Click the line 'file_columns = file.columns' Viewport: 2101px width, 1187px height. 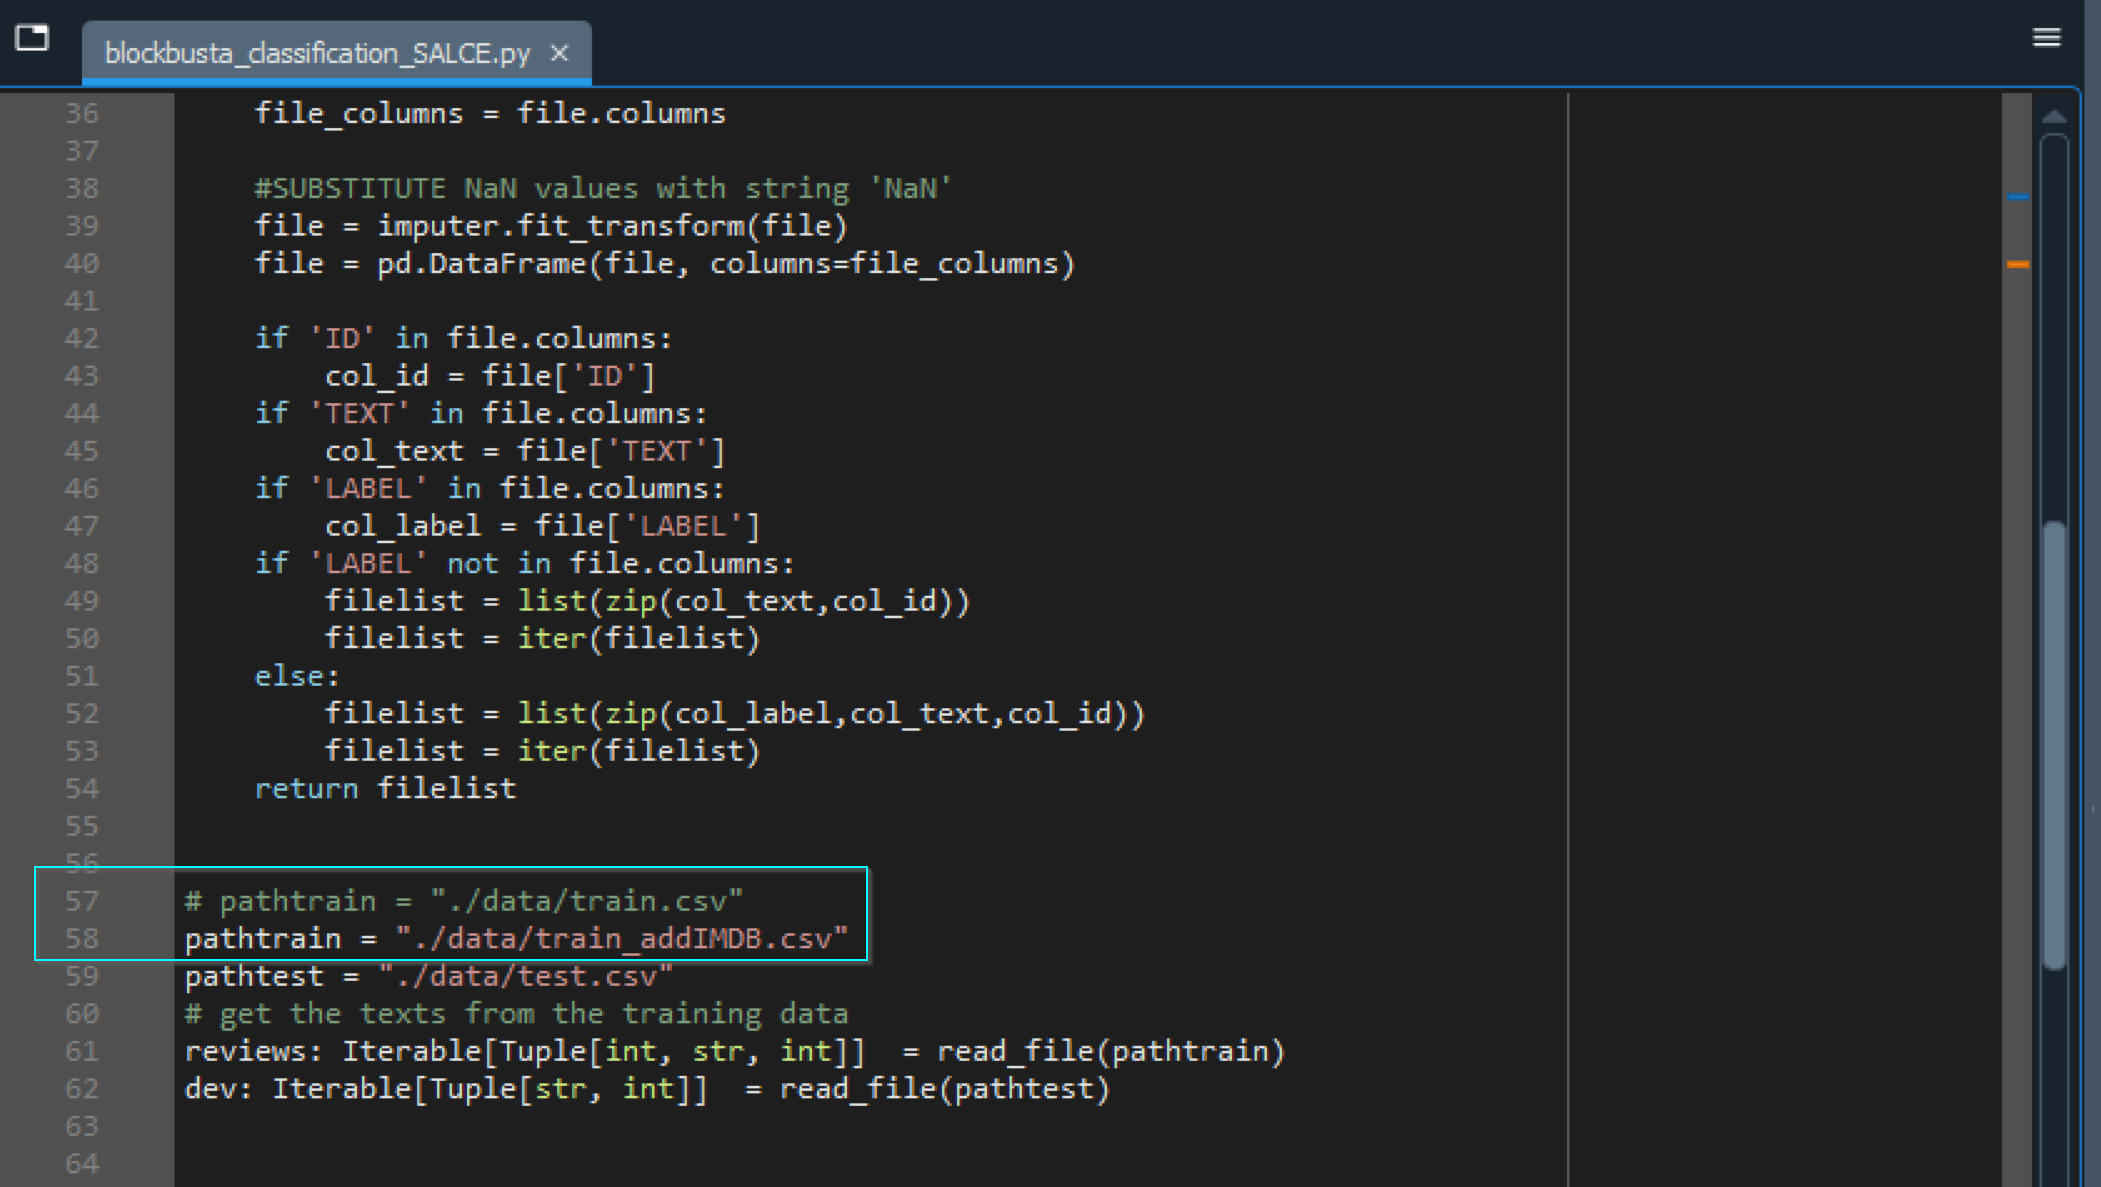pos(490,114)
